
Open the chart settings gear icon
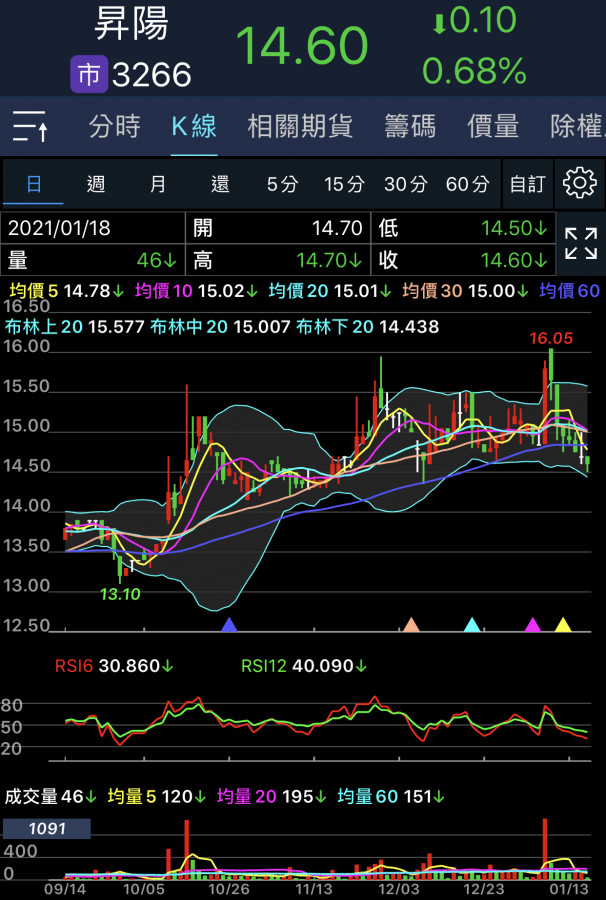coord(580,183)
